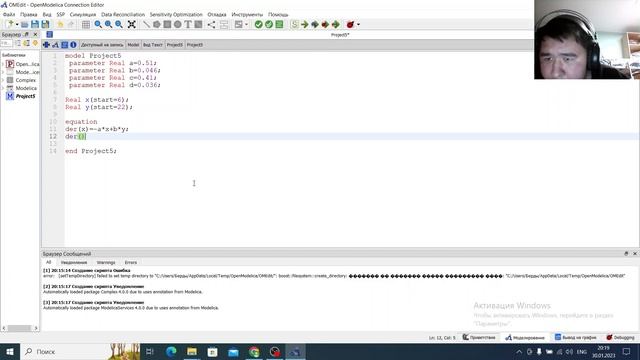Click Simulate with Transformational Debugger arrow
This screenshot has height=360, width=640.
(315, 24)
